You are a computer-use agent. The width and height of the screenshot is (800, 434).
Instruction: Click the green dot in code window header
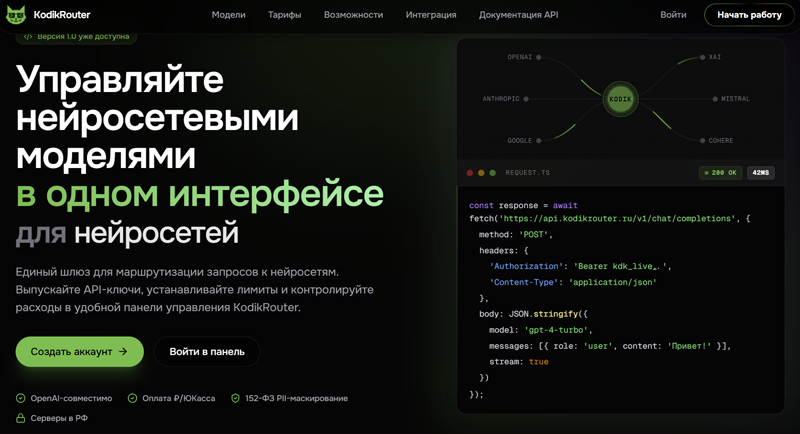(492, 173)
